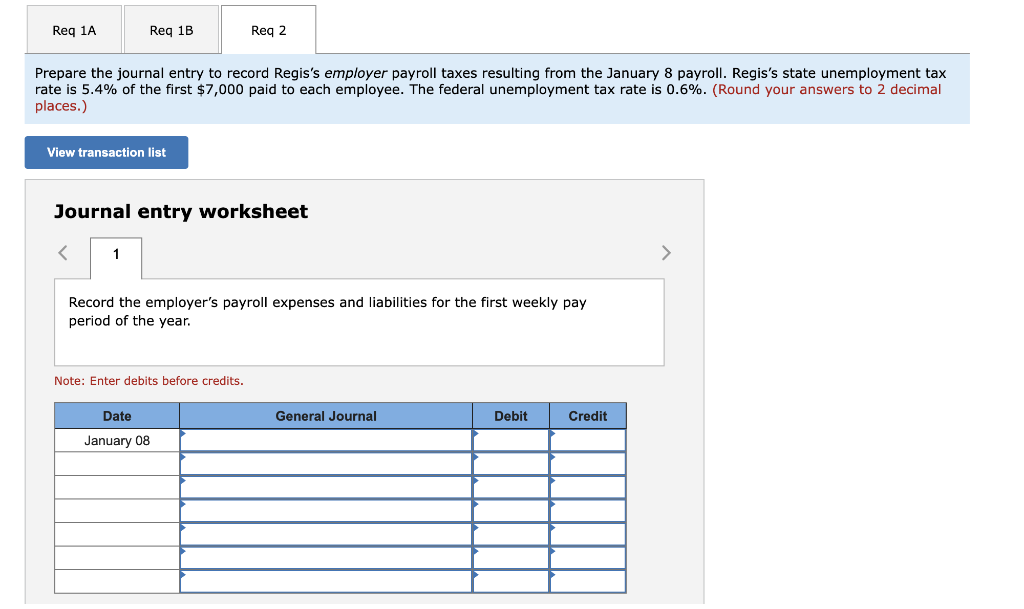Image resolution: width=1024 pixels, height=609 pixels.
Task: Click the View transaction list button
Action: [106, 152]
